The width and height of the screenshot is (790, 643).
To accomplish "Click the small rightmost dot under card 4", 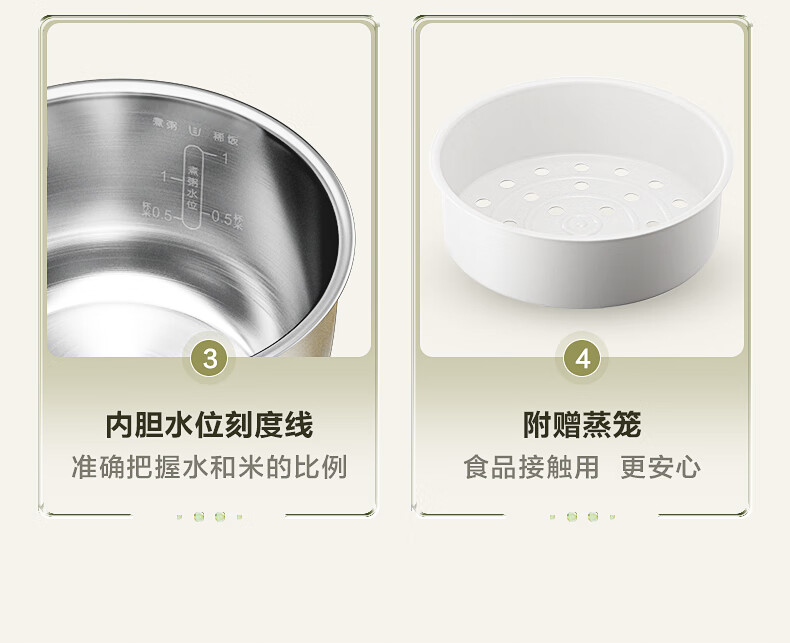I will [x=613, y=517].
